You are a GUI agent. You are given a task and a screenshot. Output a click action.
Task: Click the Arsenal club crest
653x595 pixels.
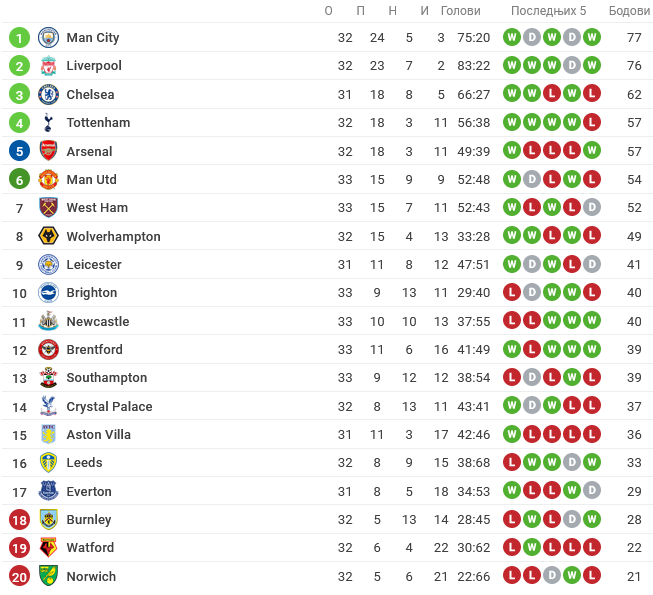click(48, 151)
